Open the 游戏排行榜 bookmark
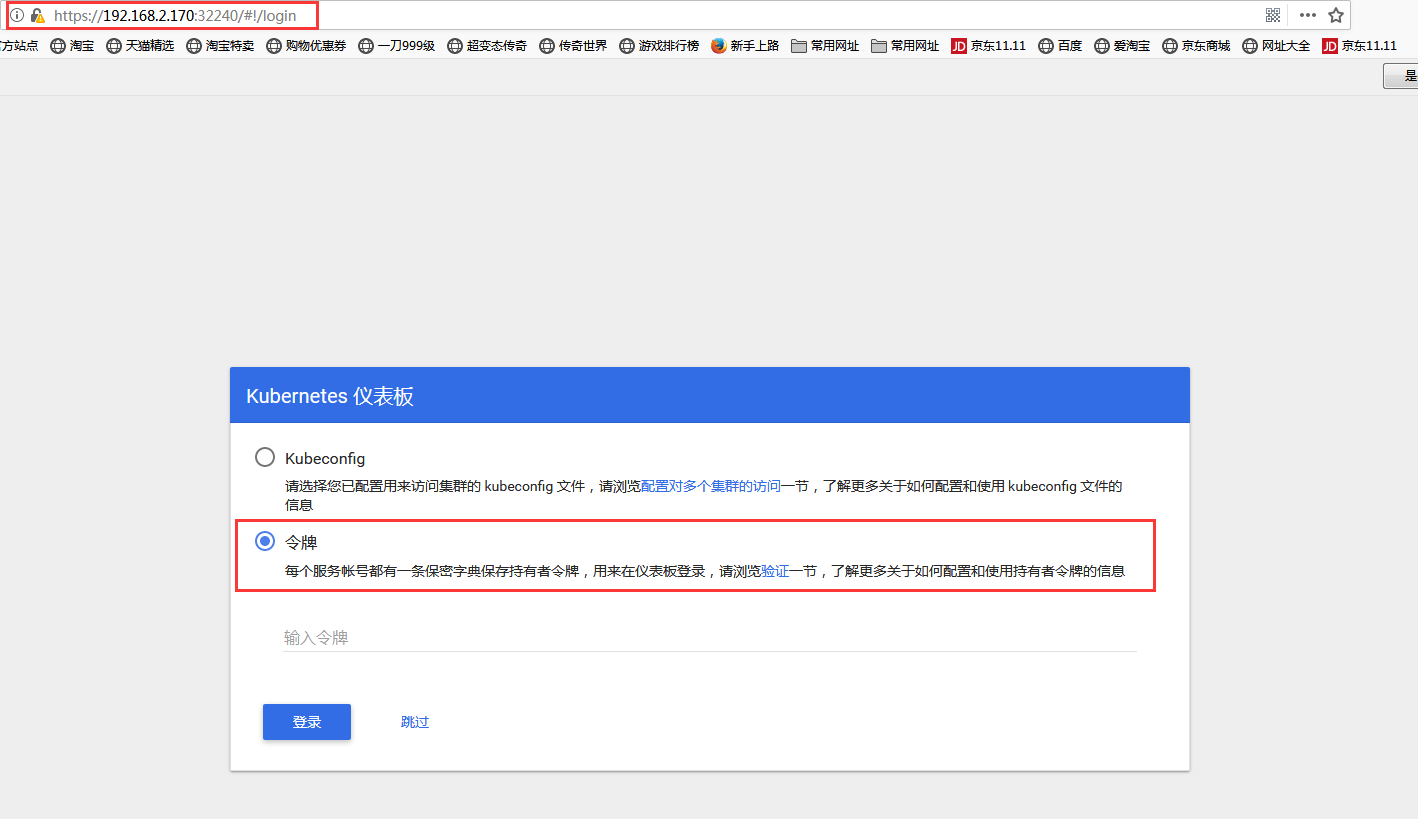 659,45
